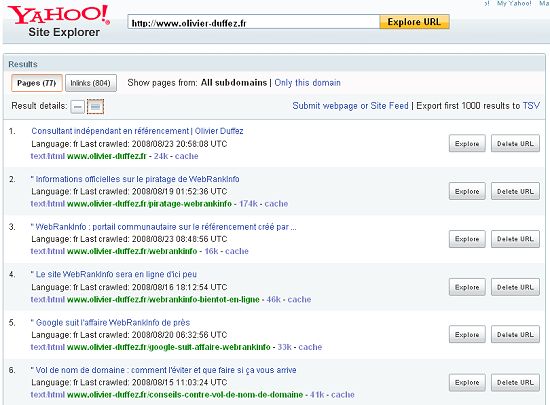Open cache for piratage-webrankinfo page
Viewport: 550px width, 405px height.
click(x=276, y=204)
